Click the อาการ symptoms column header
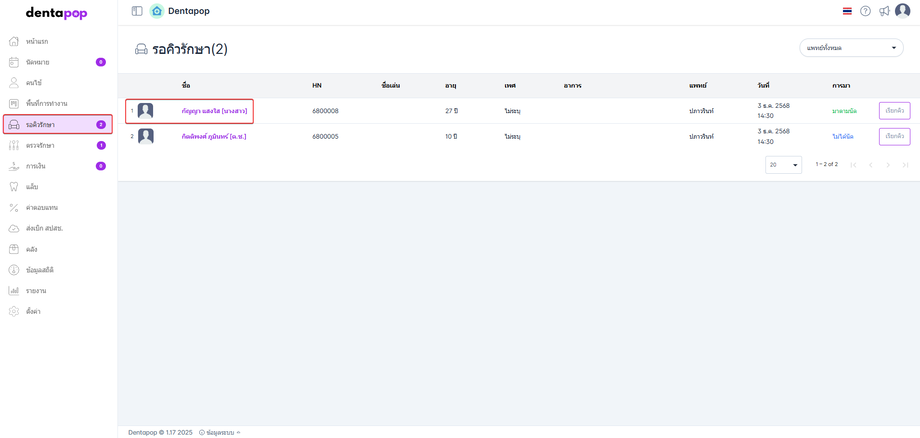Screen dimensions: 920x438 [572, 86]
